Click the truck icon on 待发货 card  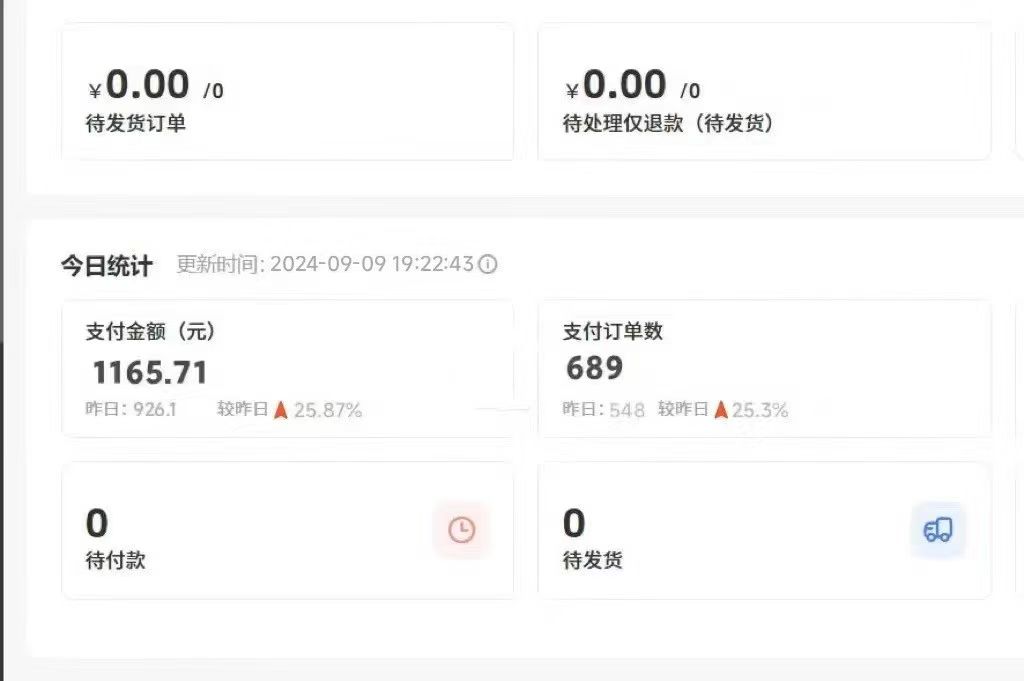(x=936, y=529)
